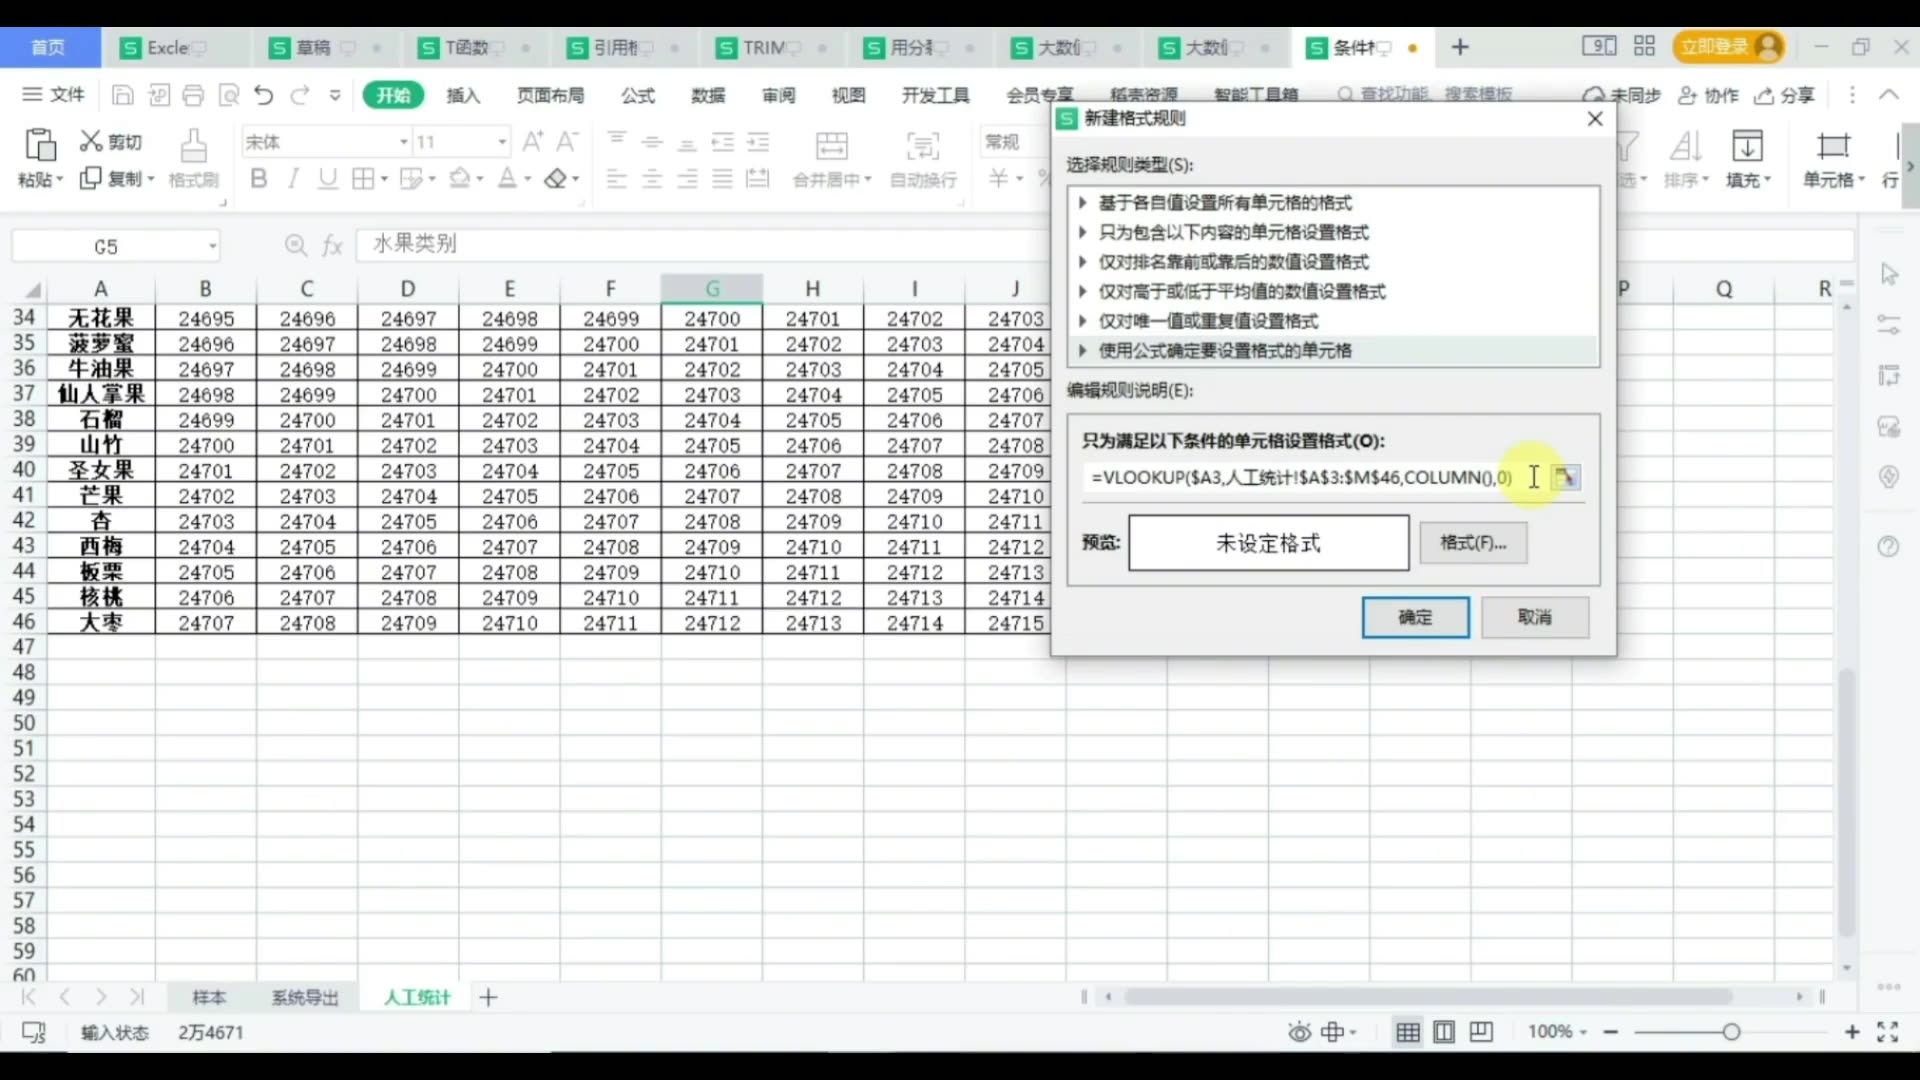Click the Cut scissors icon
Image resolution: width=1920 pixels, height=1080 pixels.
(91, 141)
